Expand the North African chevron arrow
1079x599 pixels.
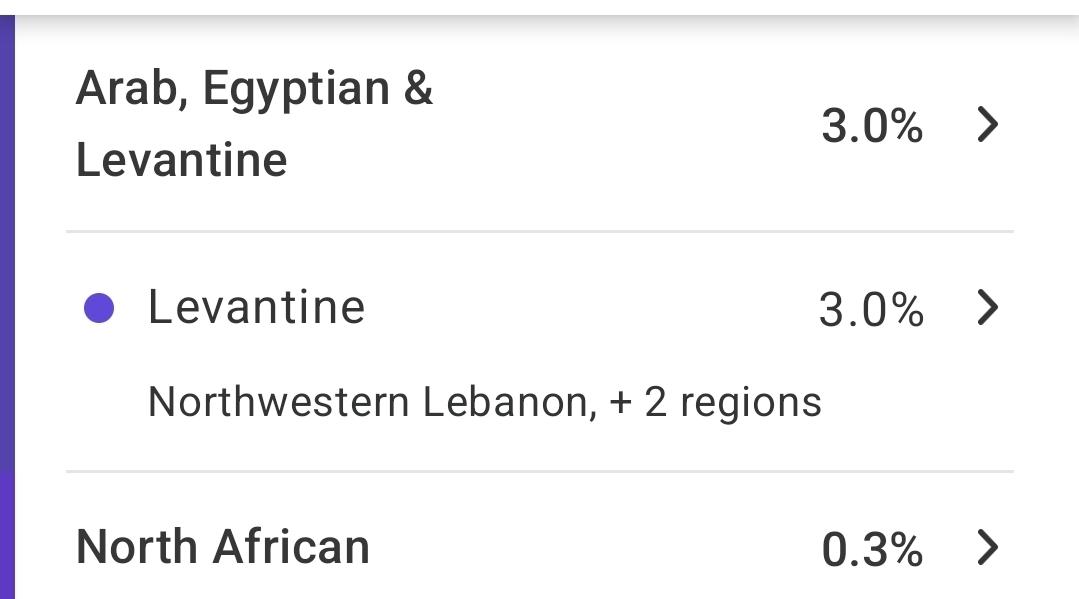click(x=987, y=547)
